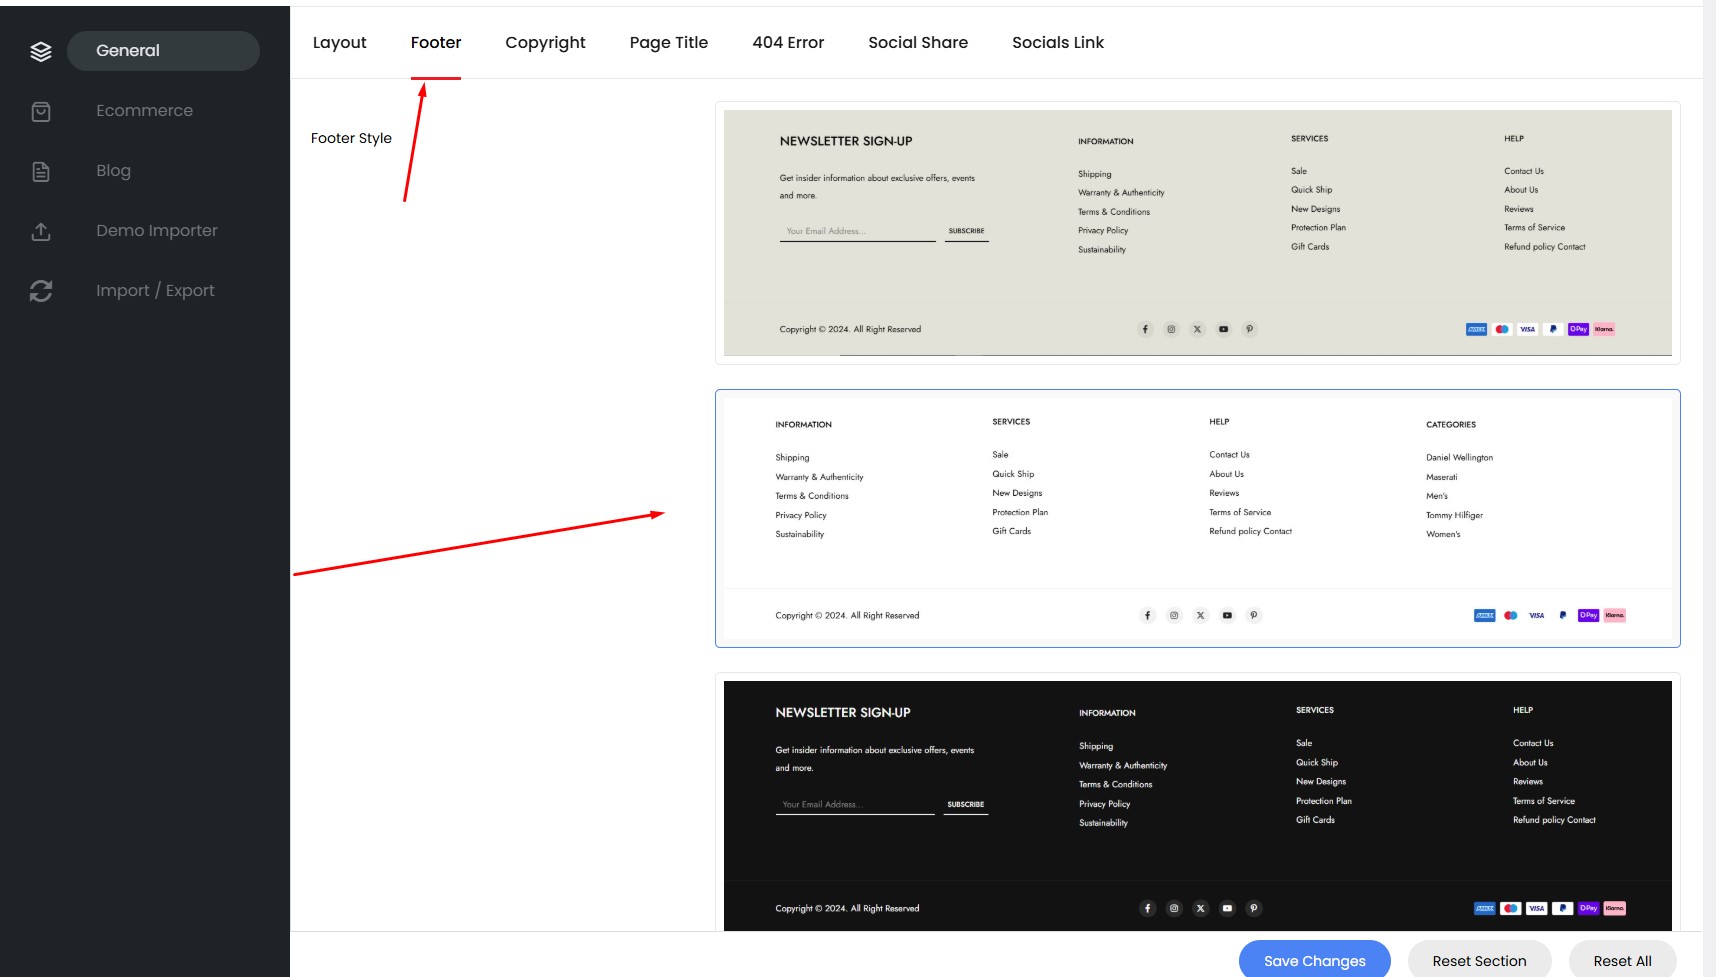Click the Demo Importer upload icon

tap(41, 231)
